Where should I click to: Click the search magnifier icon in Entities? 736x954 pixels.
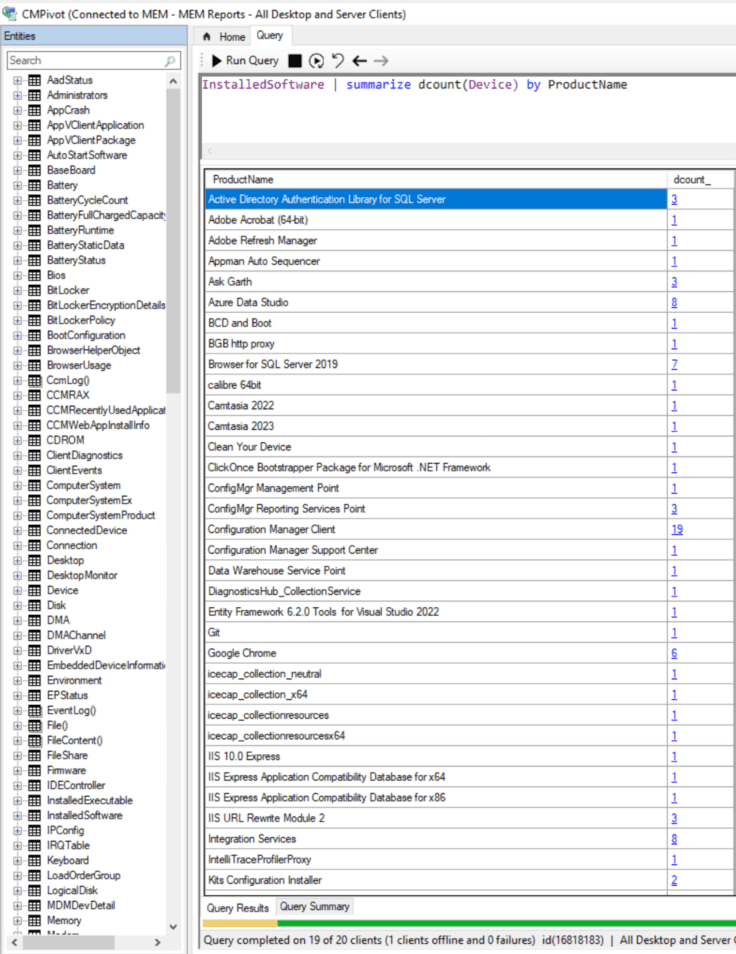click(170, 61)
